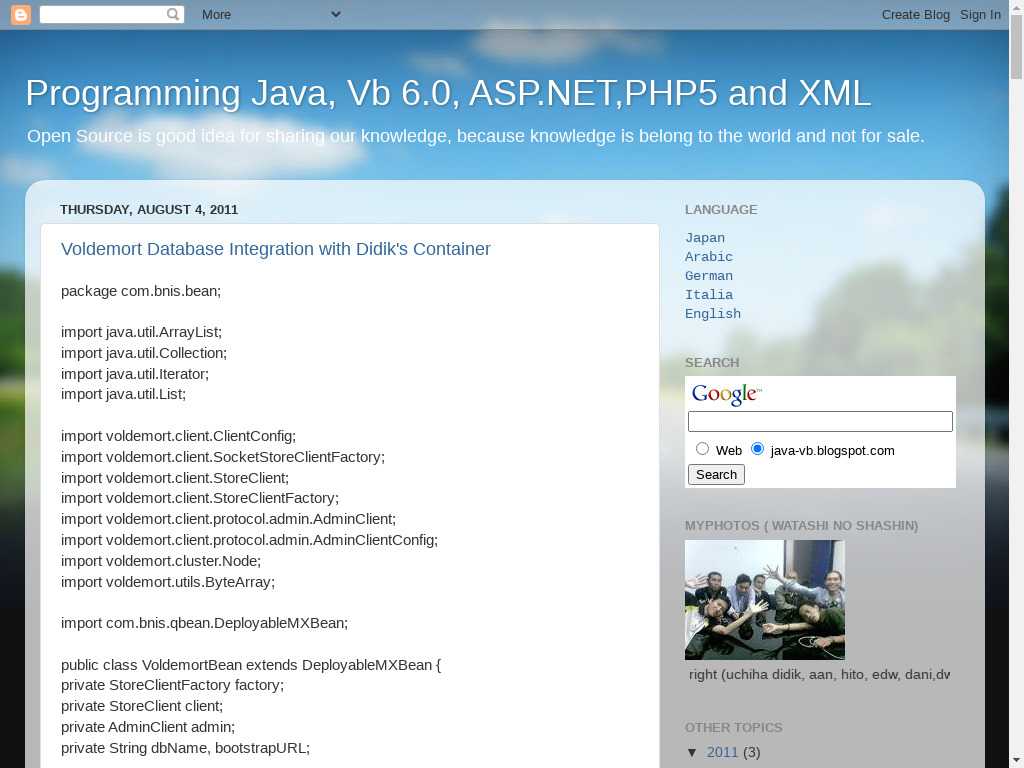Click the Google search text field
The width and height of the screenshot is (1024, 768).
point(820,422)
